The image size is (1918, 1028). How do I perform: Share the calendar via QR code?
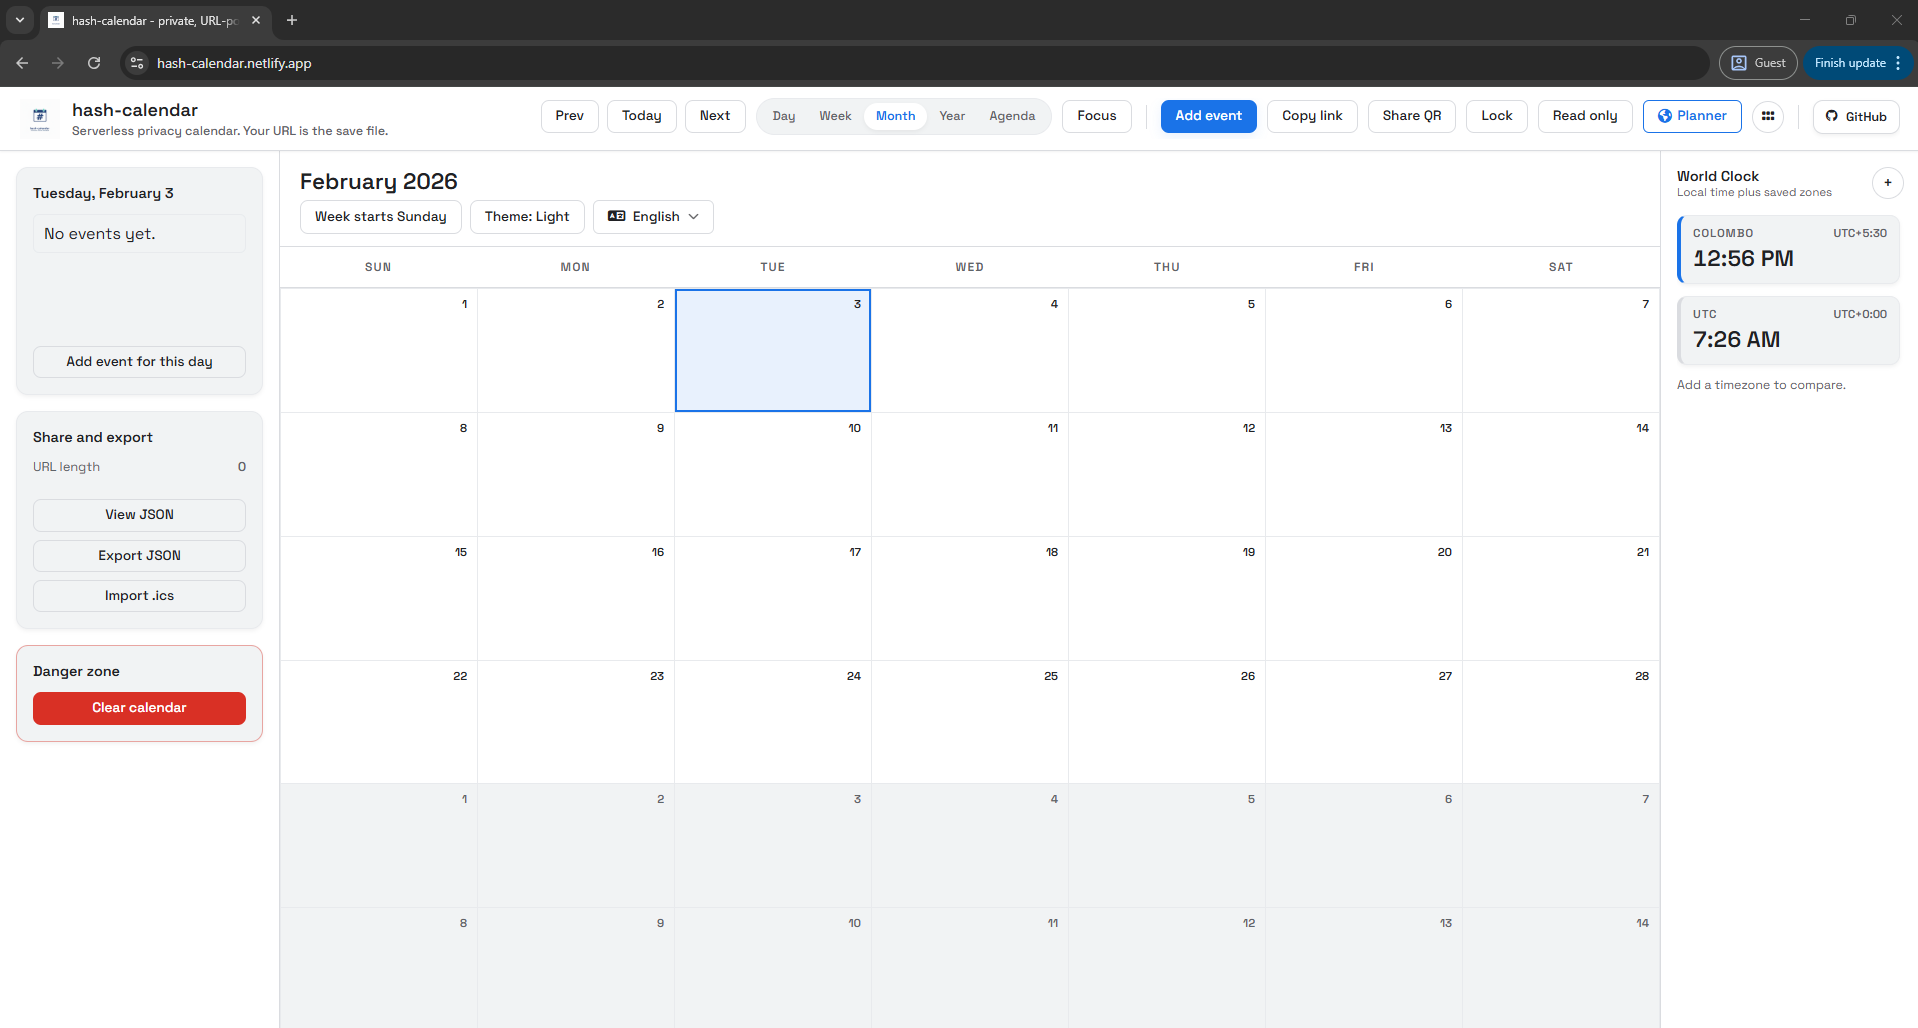tap(1410, 116)
